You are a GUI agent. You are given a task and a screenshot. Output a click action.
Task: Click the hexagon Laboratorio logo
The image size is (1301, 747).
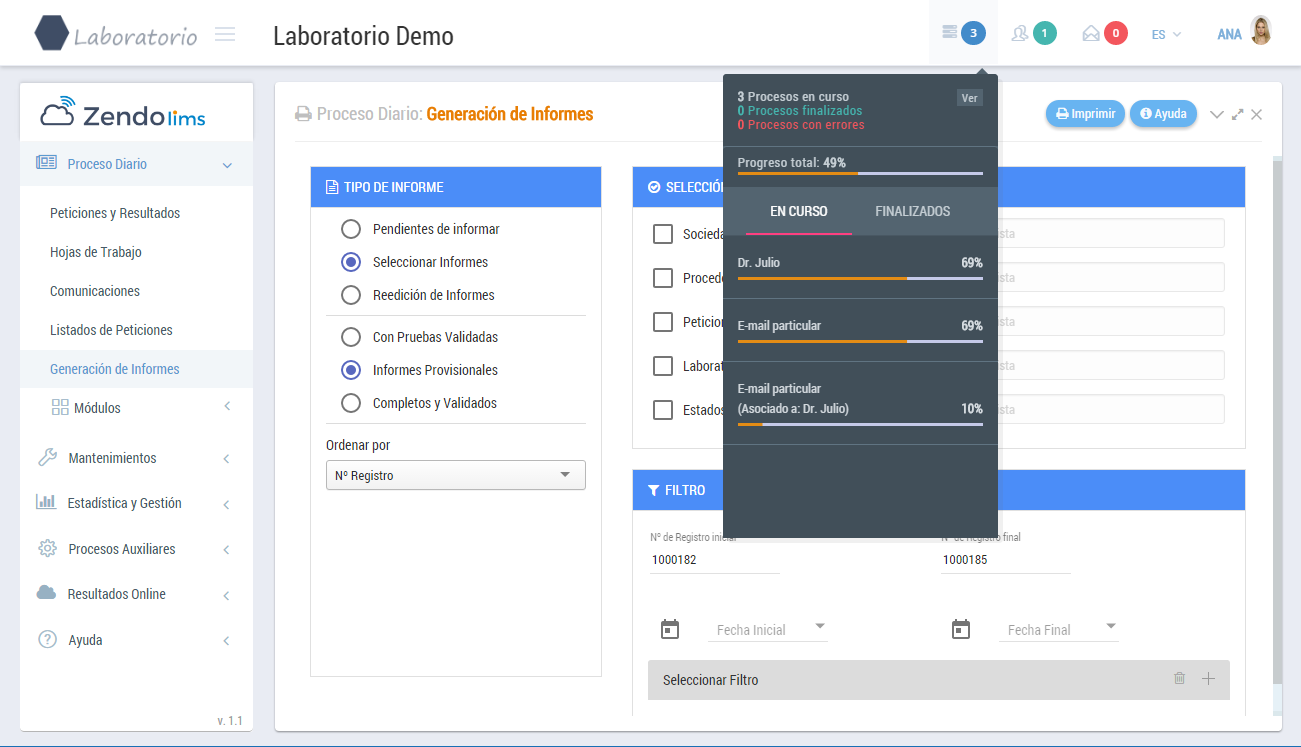[52, 33]
